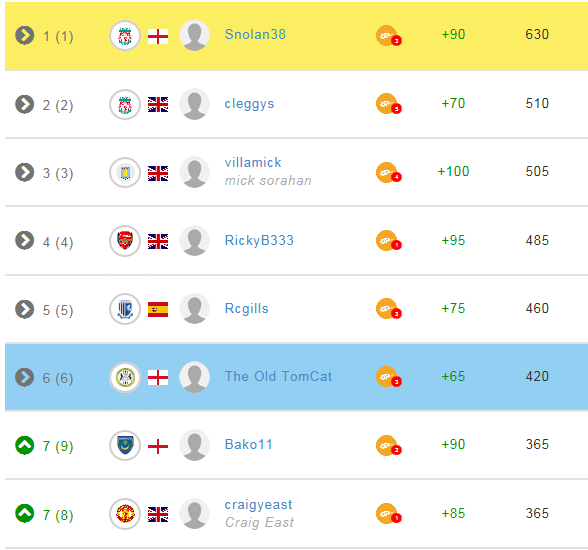The height and width of the screenshot is (550, 588).
Task: Click the Aston Villa badge beside villamick
Action: coord(125,173)
